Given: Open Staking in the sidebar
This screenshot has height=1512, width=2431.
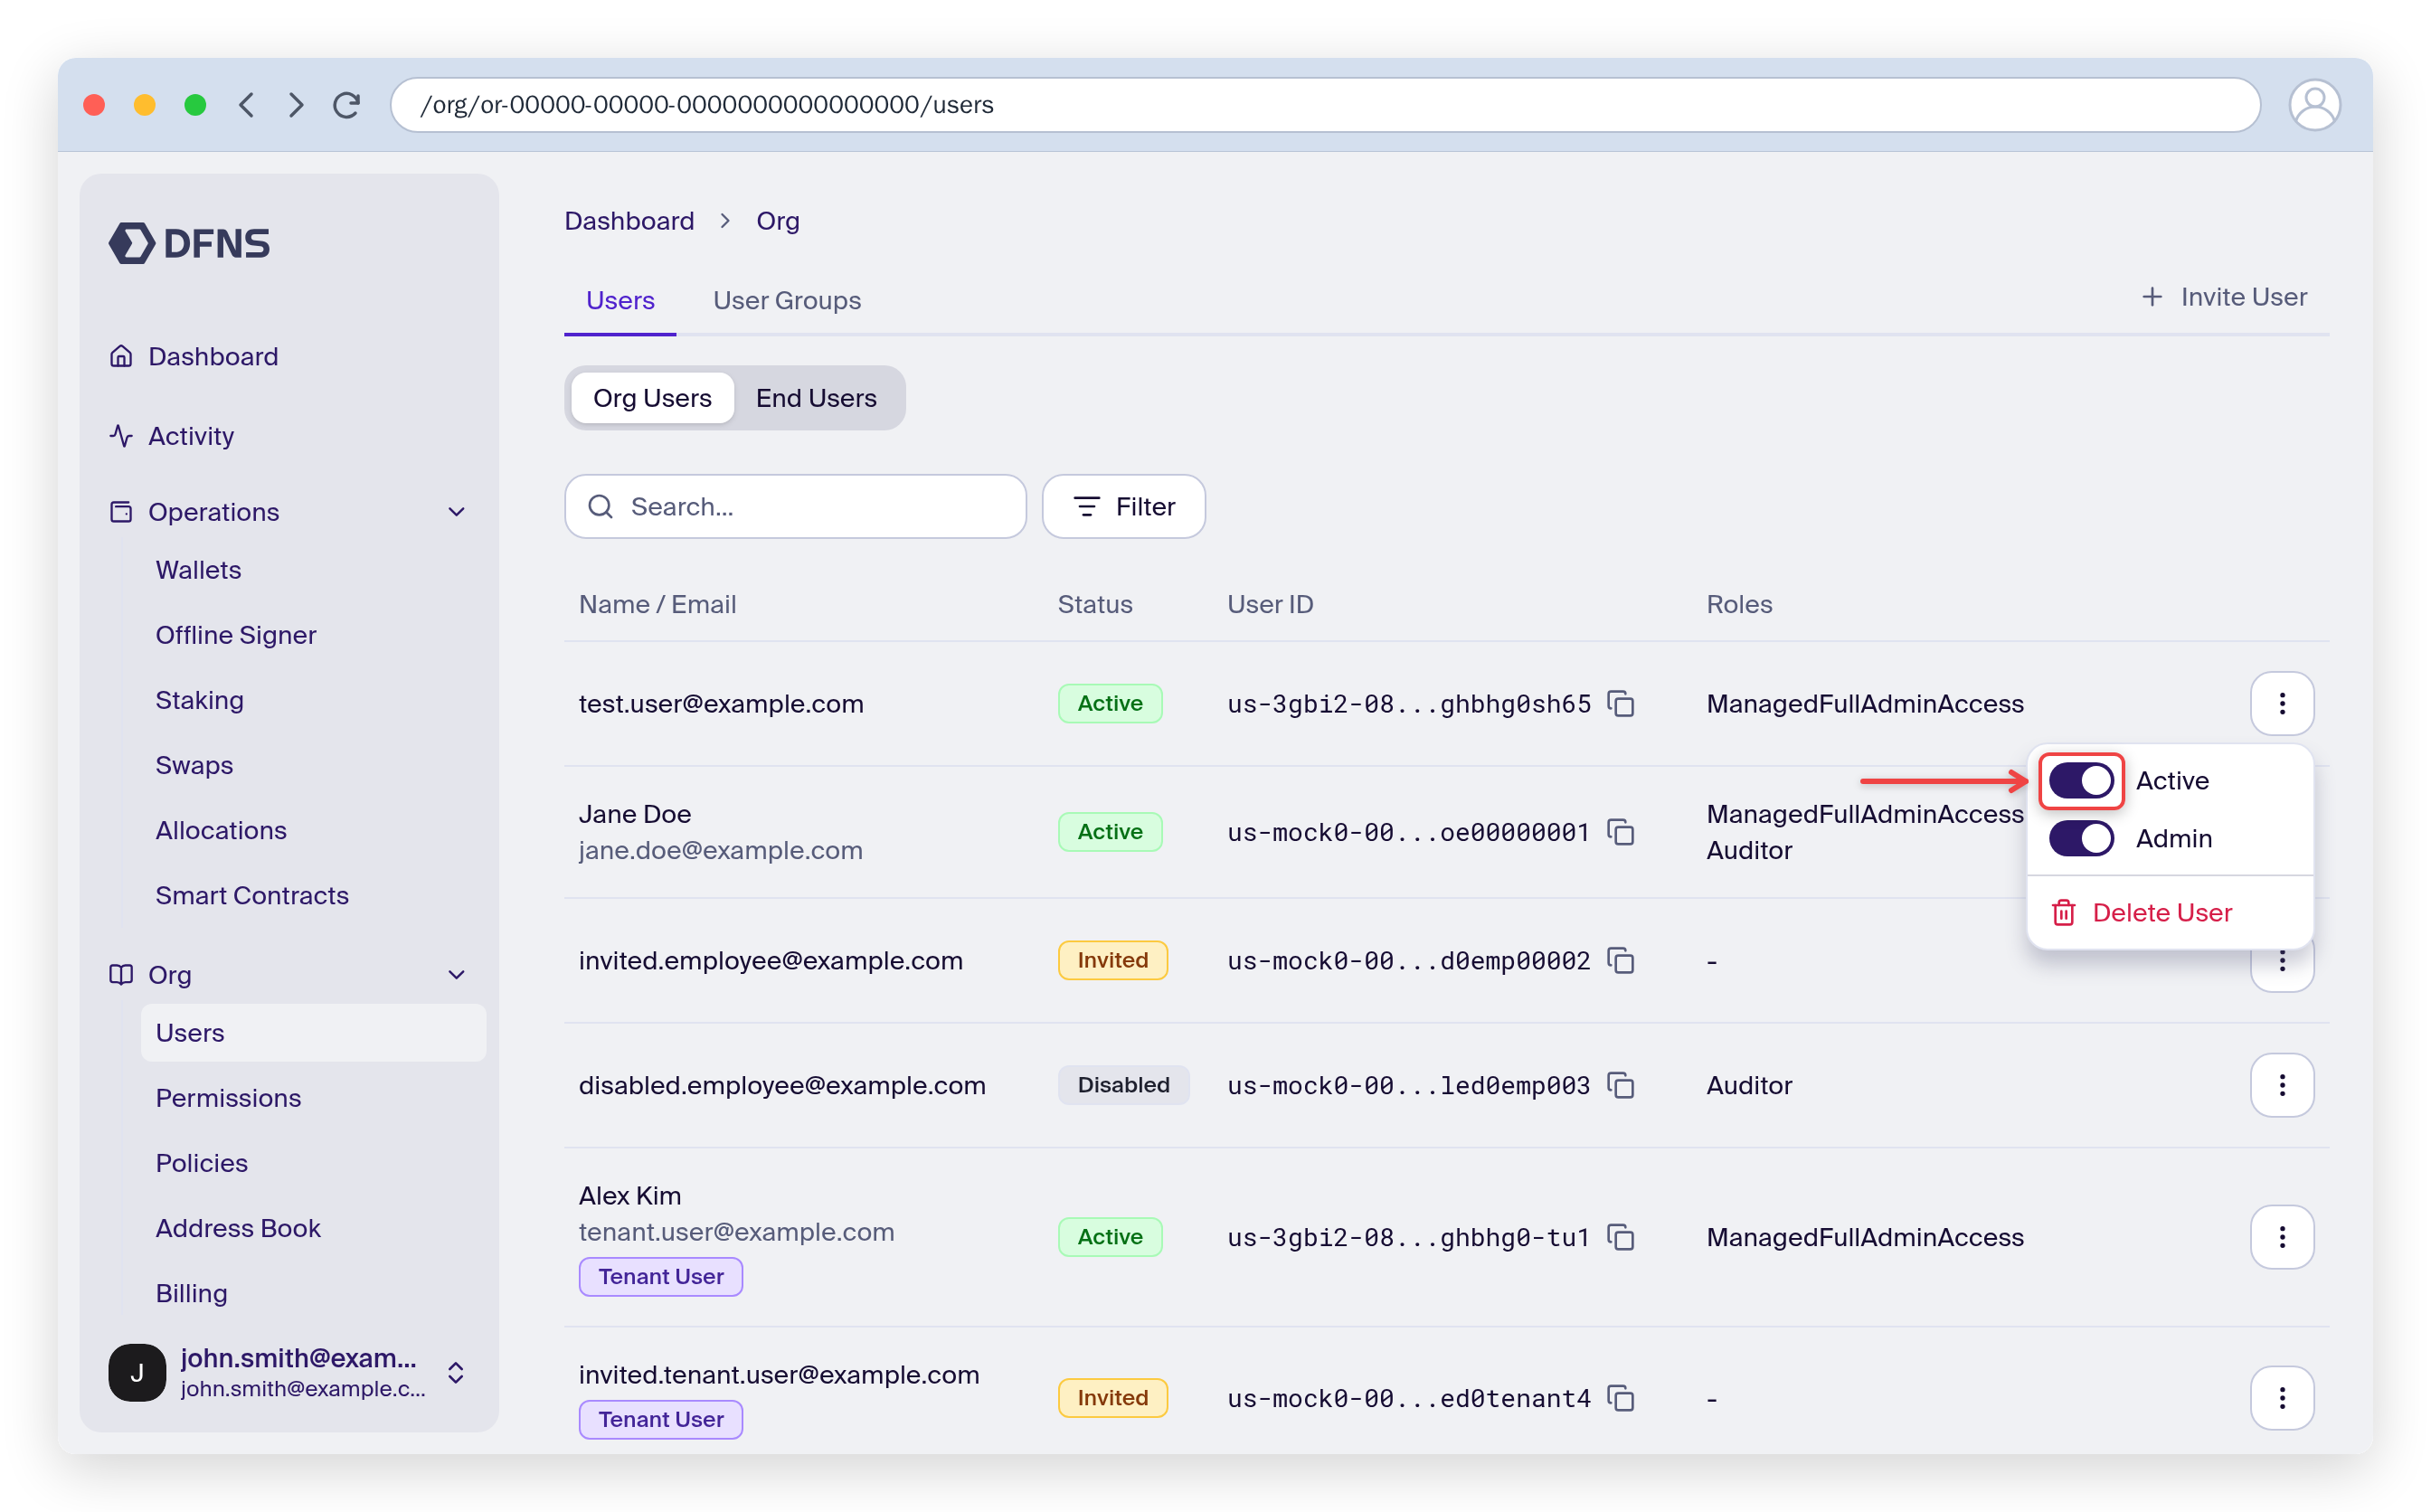Looking at the screenshot, I should tap(199, 700).
